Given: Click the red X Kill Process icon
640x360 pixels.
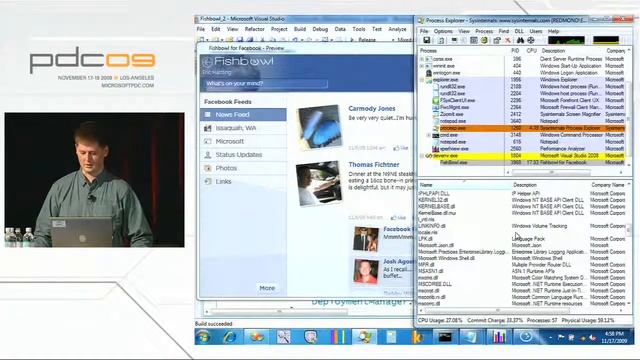Looking at the screenshot, I should (507, 40).
